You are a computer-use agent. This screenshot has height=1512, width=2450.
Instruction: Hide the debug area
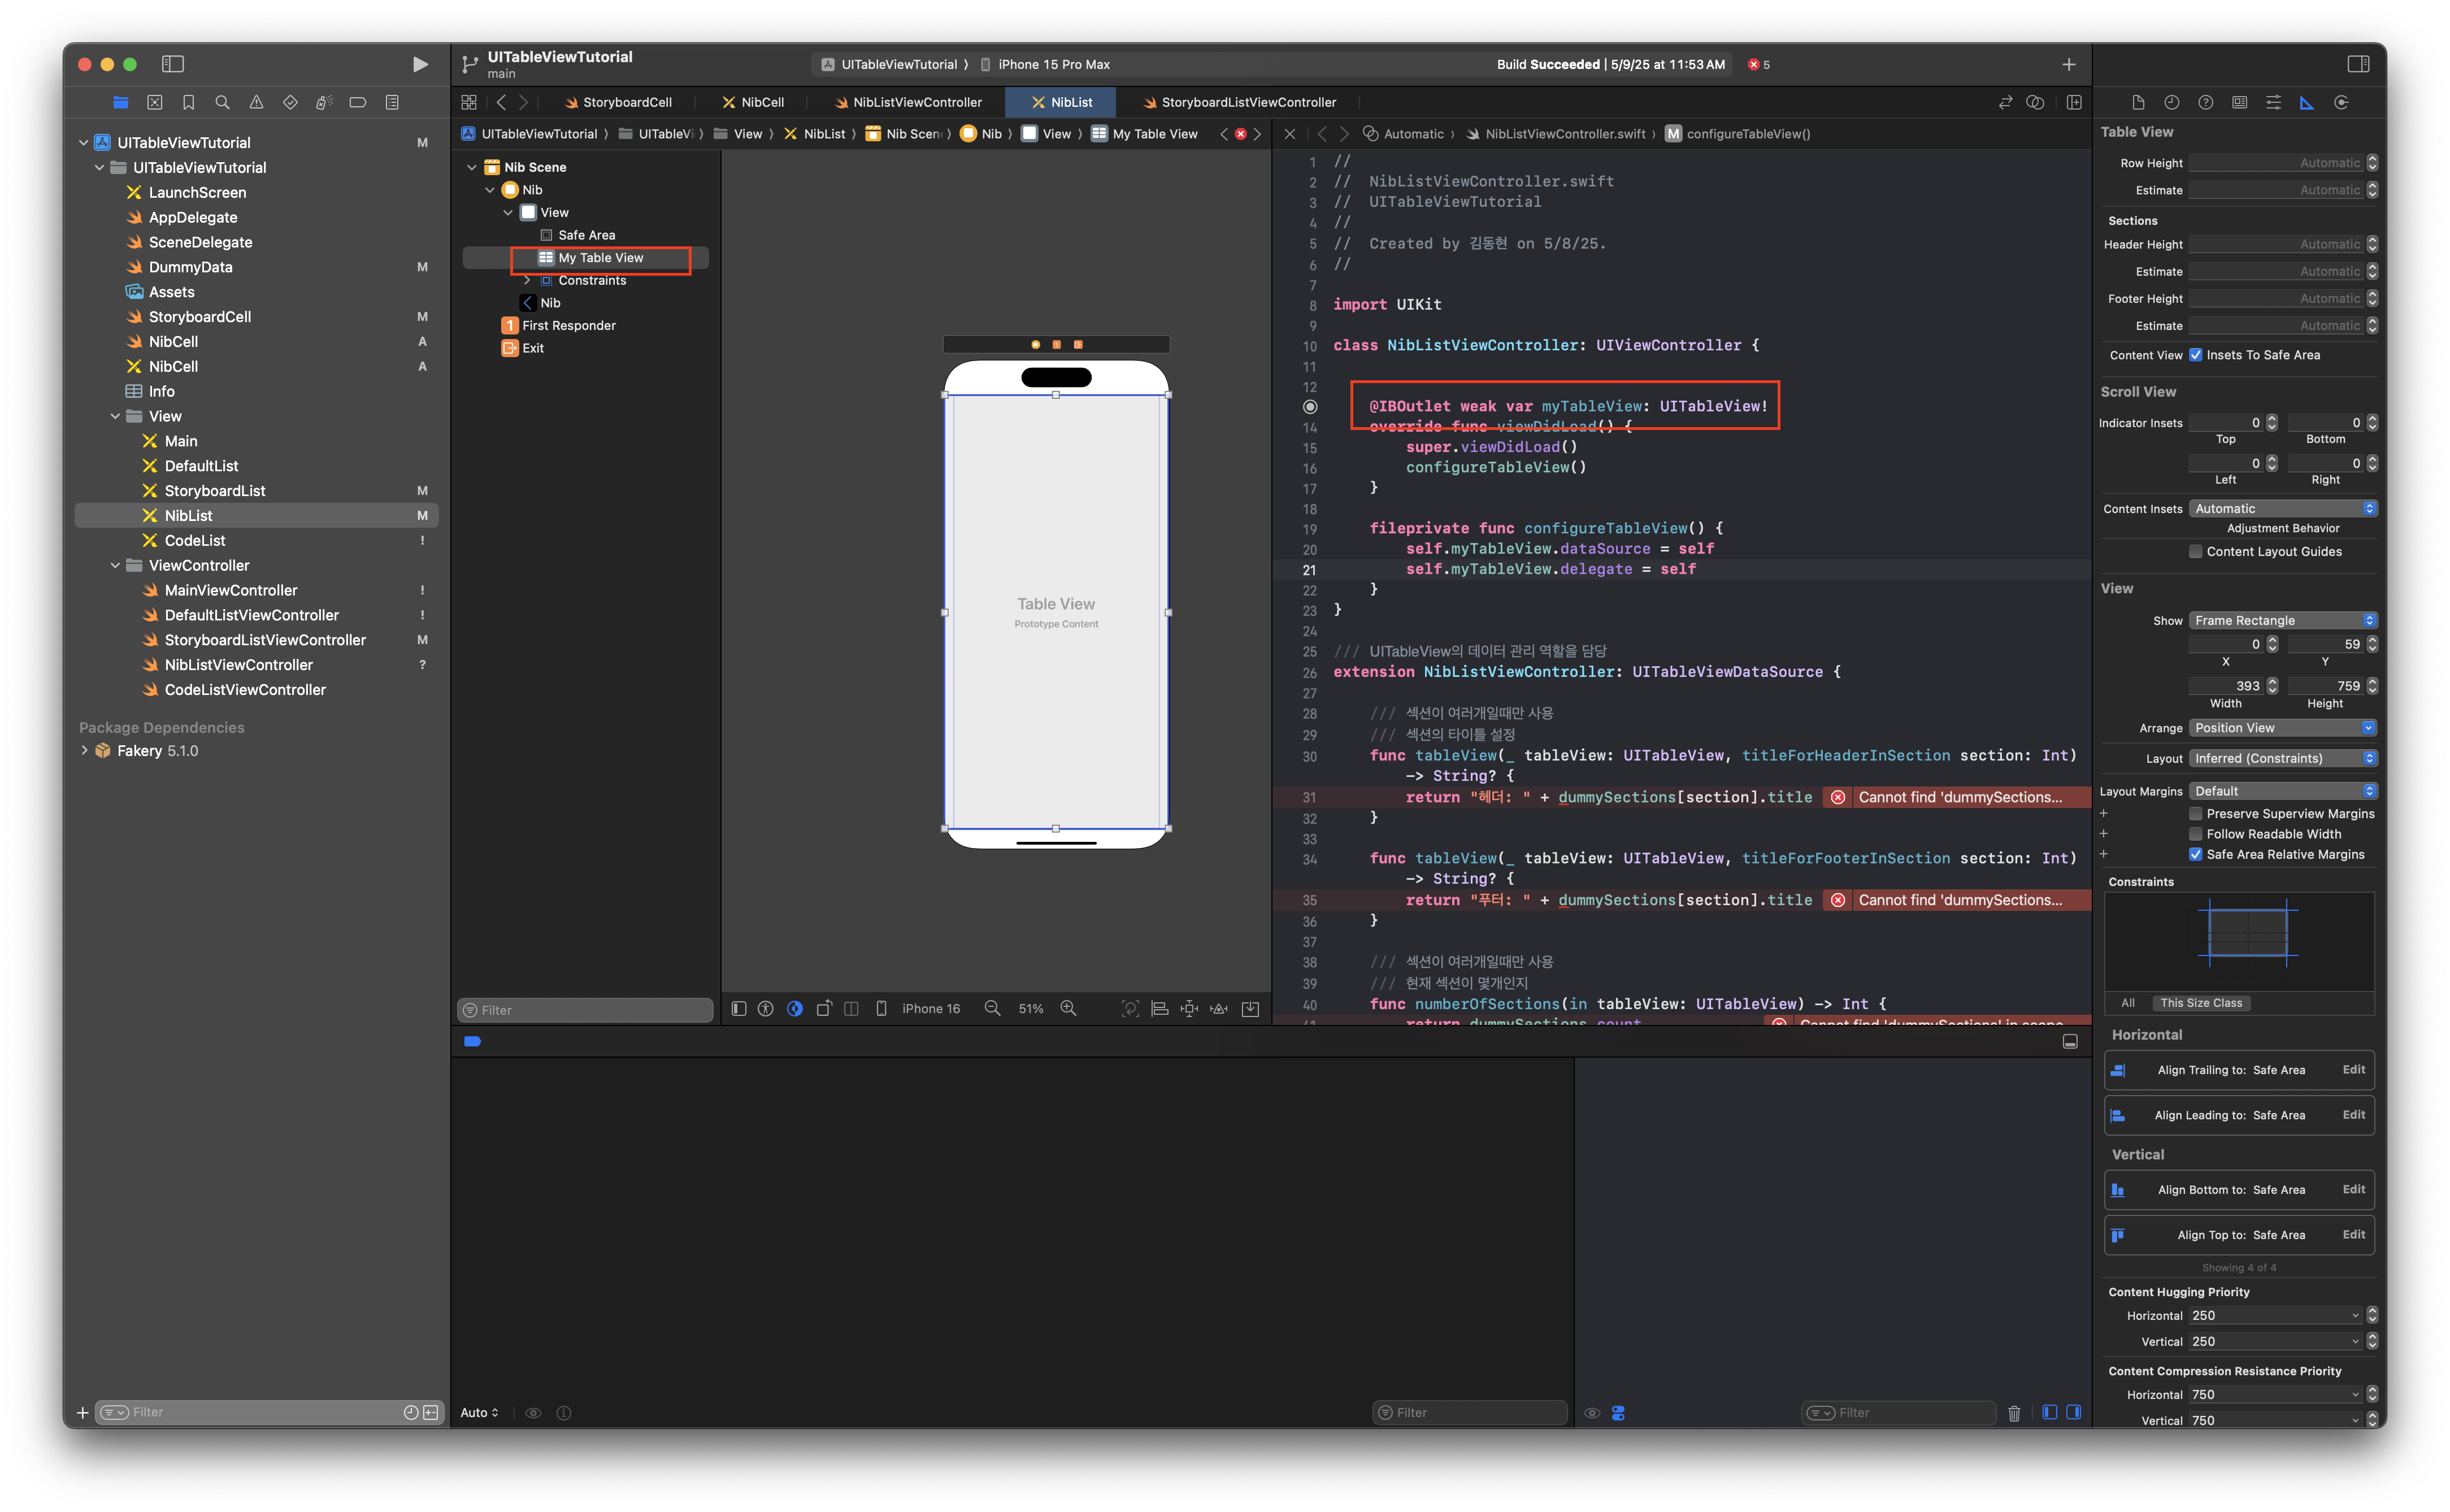point(2070,1041)
